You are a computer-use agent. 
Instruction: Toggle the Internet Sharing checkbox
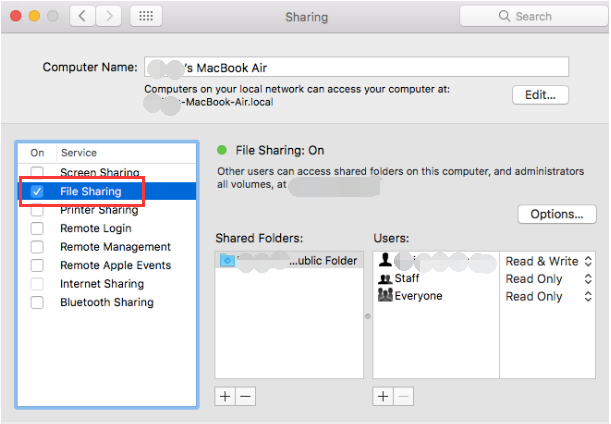pyautogui.click(x=37, y=284)
